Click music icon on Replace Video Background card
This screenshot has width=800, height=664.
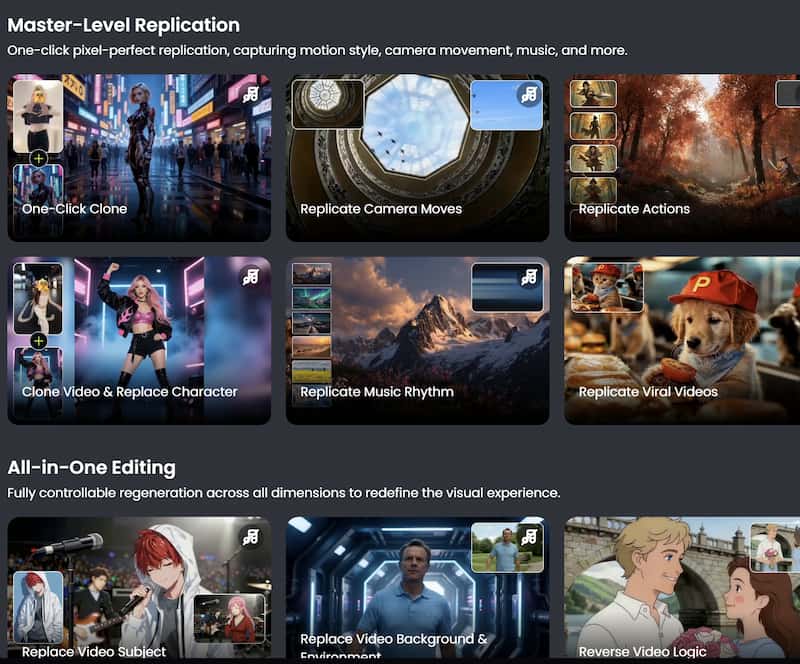pos(529,536)
